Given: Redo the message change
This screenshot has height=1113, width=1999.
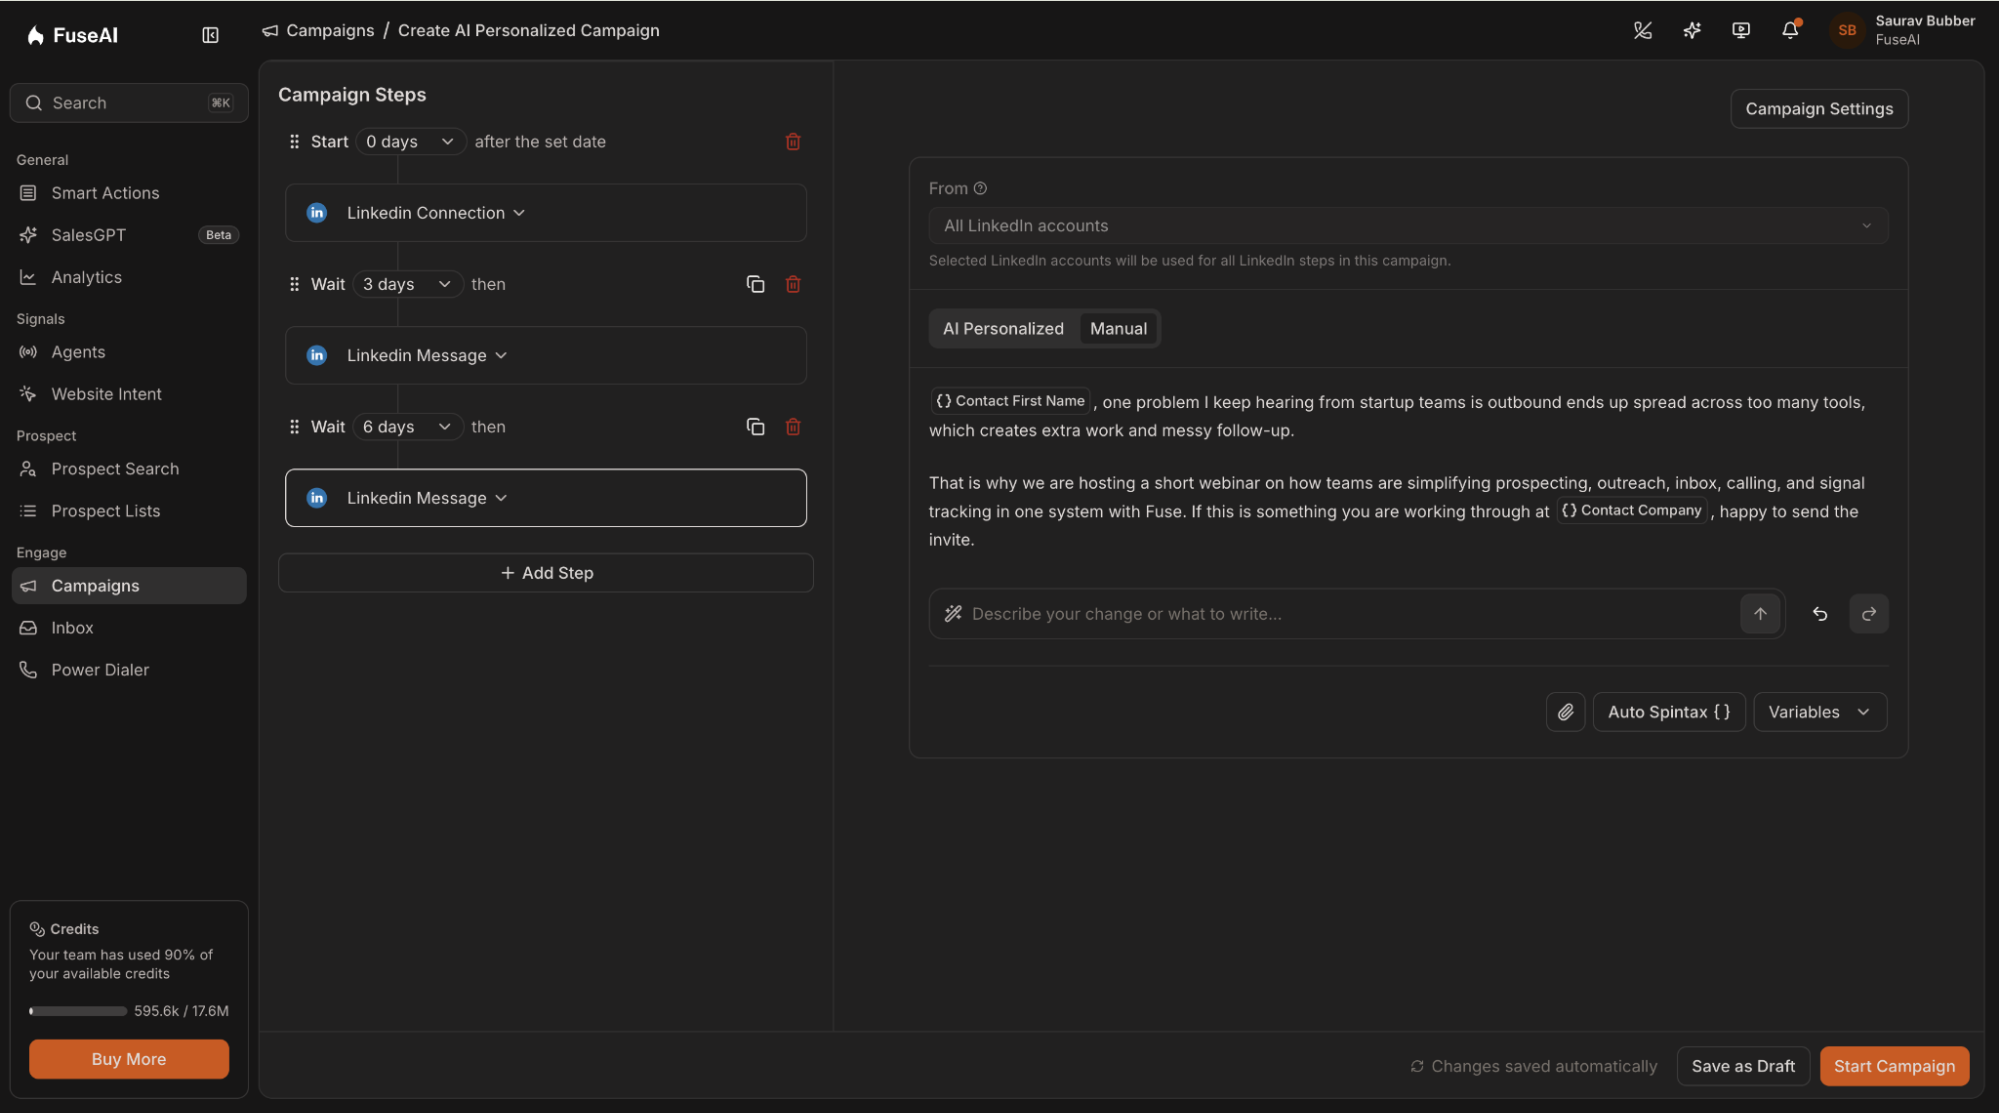Looking at the screenshot, I should tap(1868, 614).
